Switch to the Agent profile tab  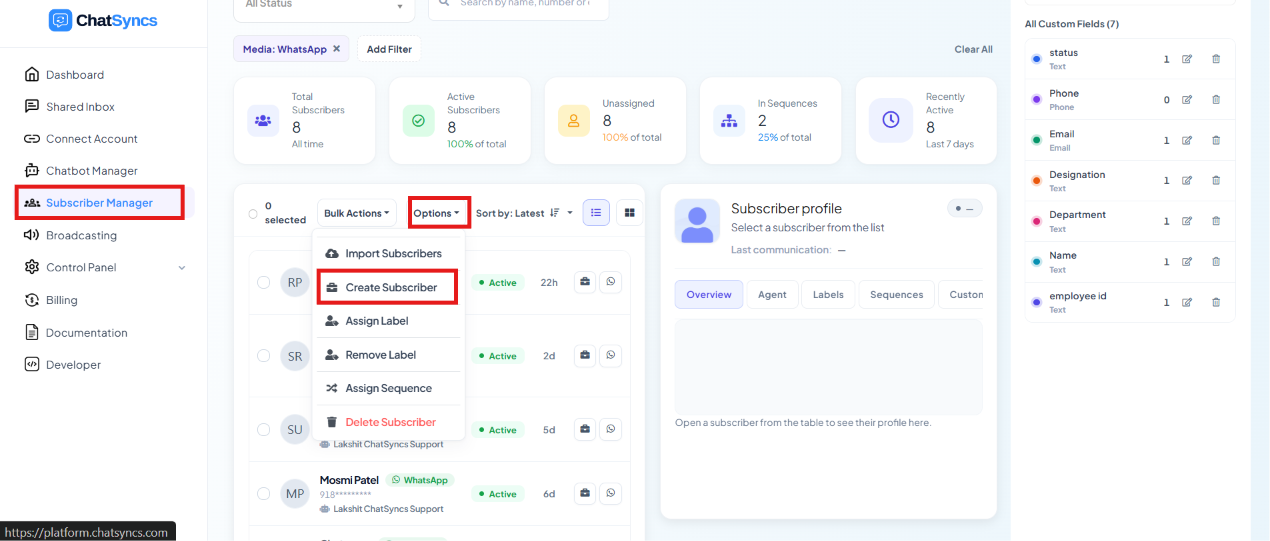772,294
